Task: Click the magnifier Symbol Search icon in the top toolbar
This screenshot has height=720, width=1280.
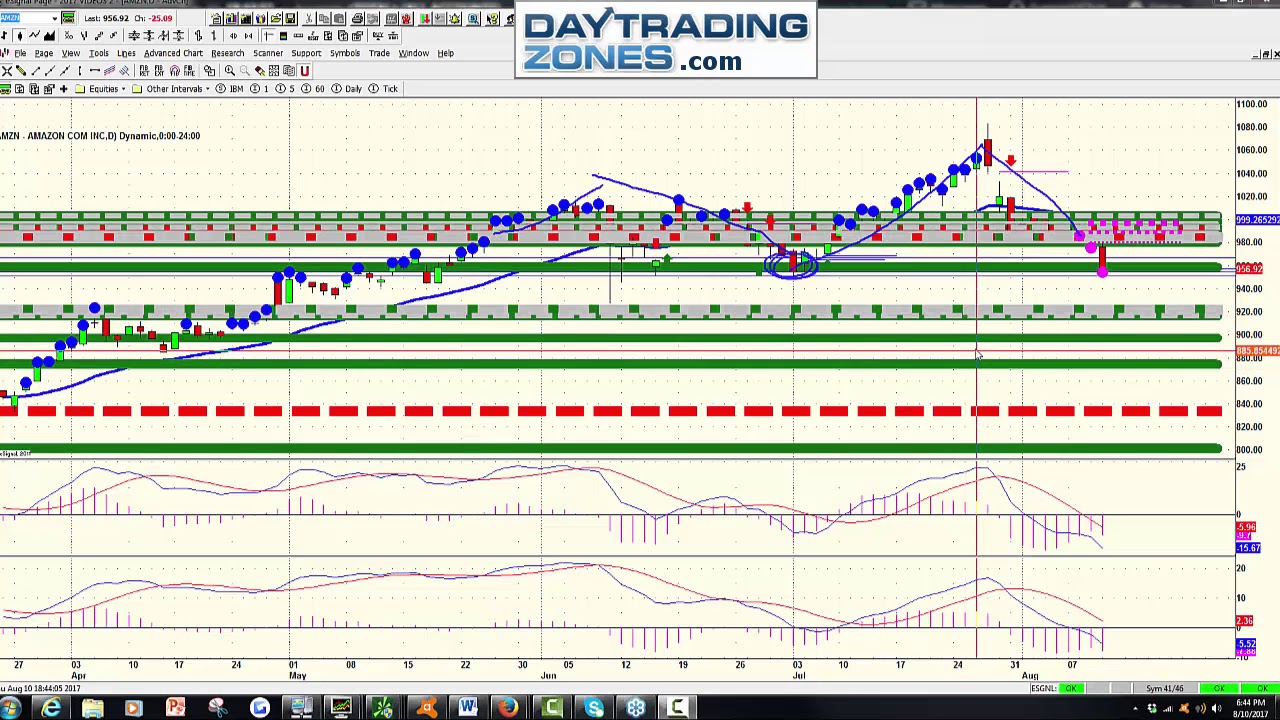Action: 473,18
